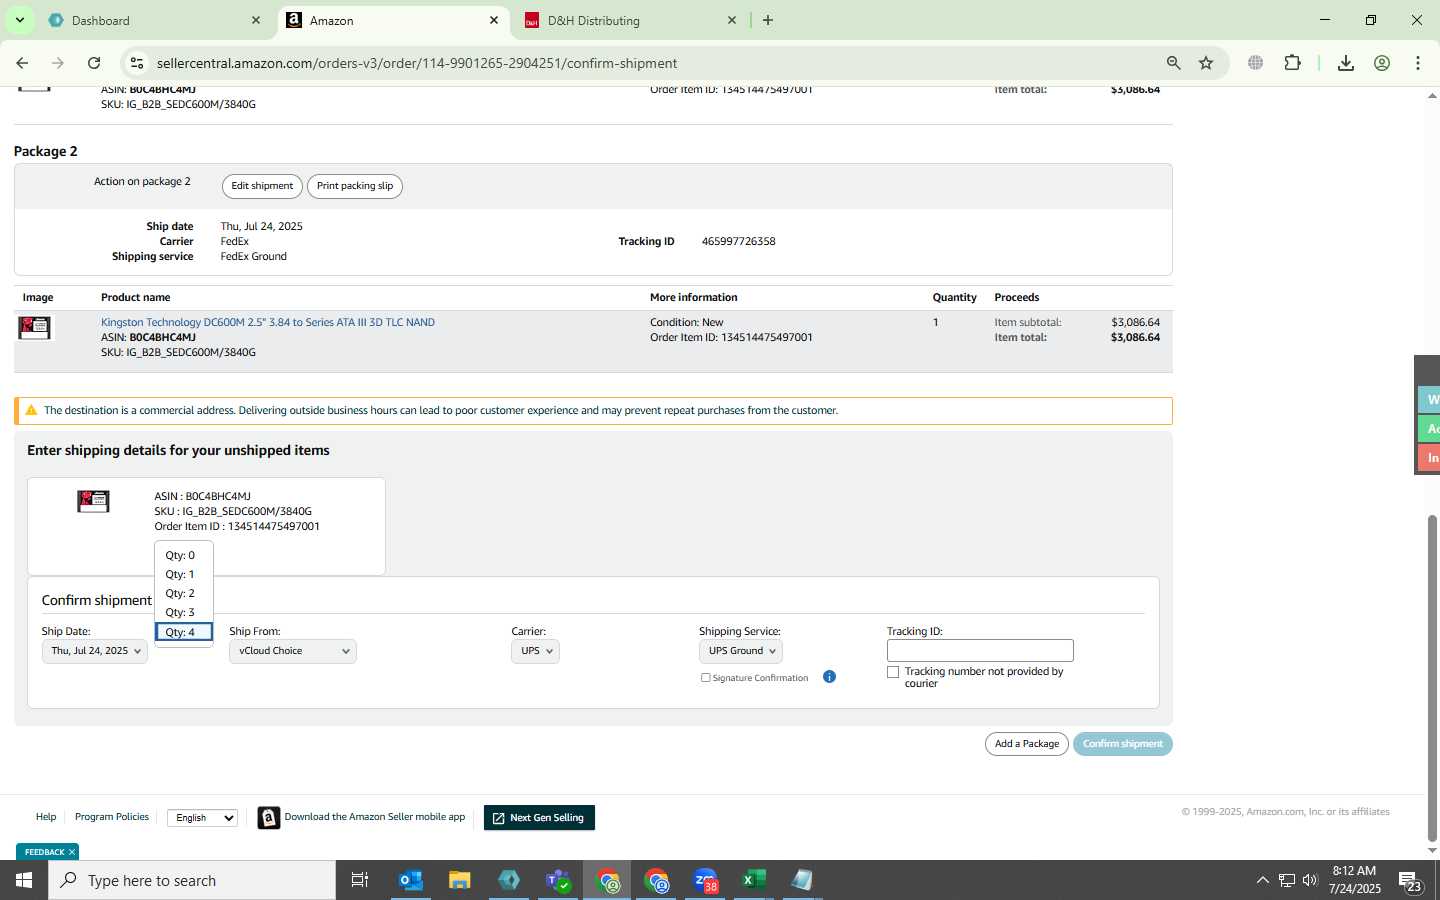
Task: Open the English language dropdown
Action: 202,817
